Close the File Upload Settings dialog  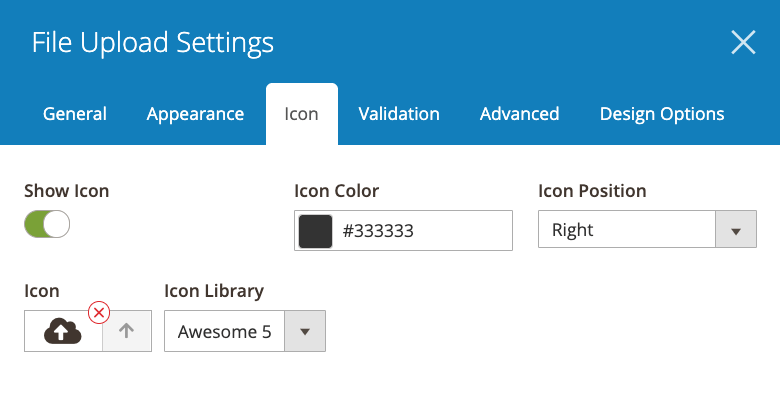tap(743, 42)
